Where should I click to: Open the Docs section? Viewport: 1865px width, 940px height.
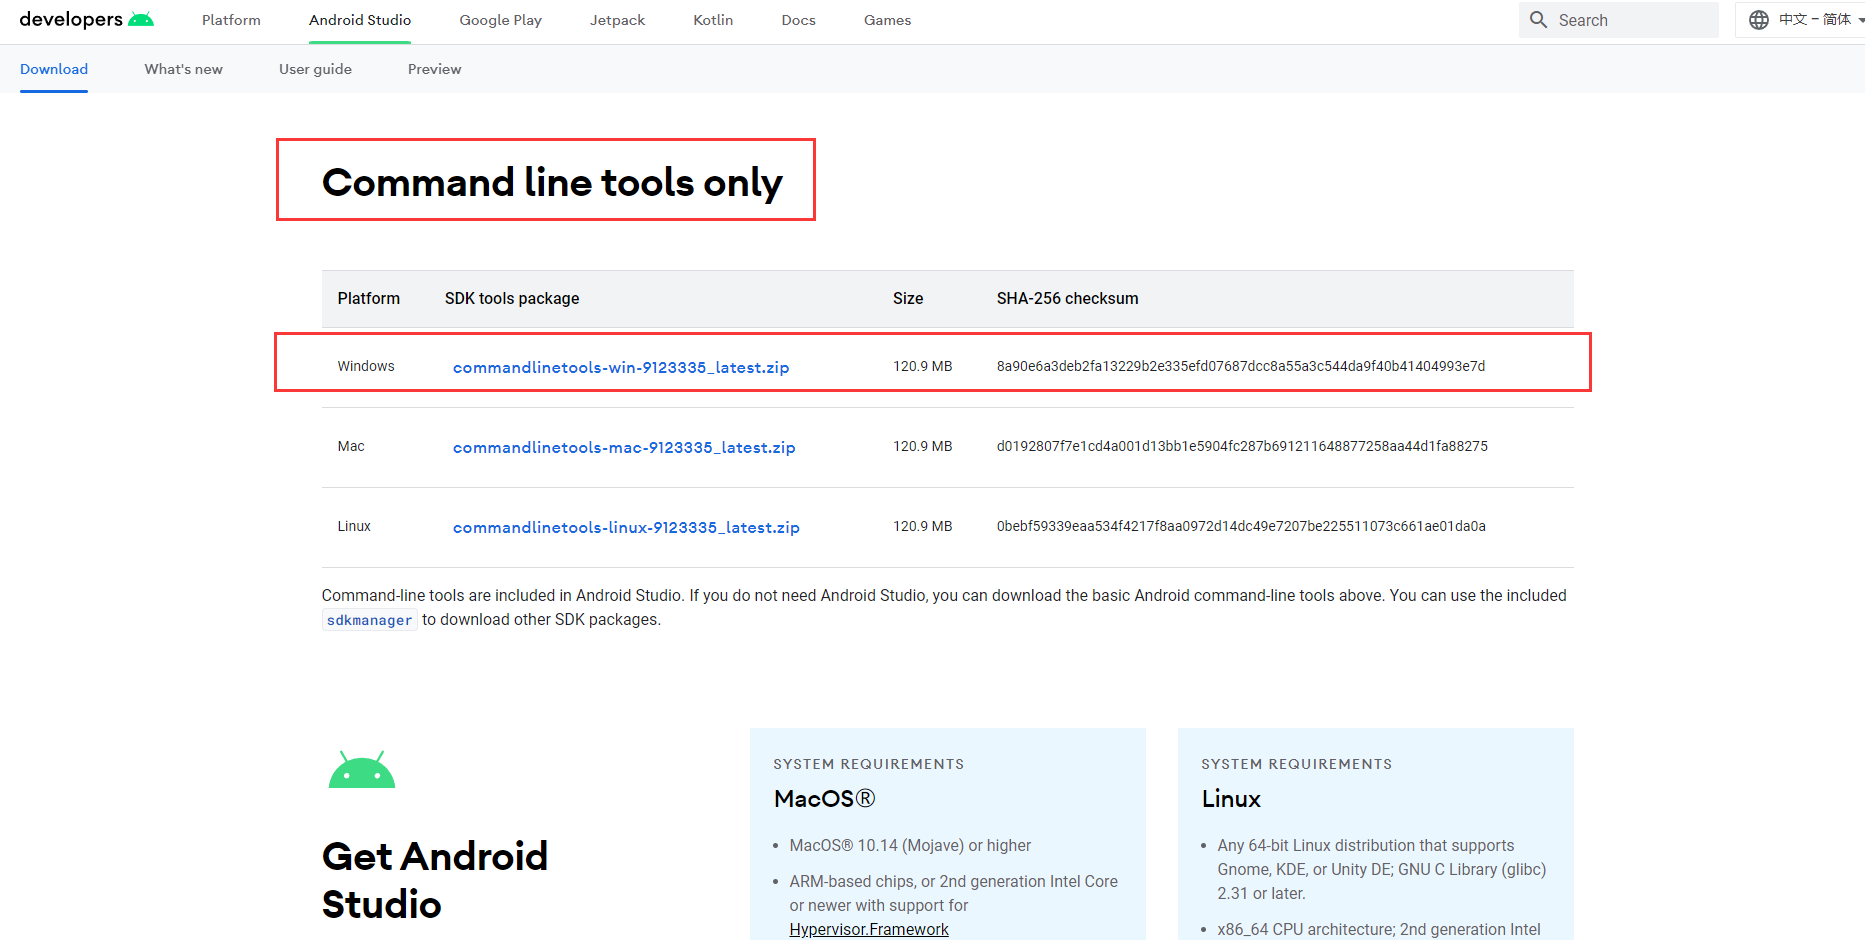coord(798,20)
